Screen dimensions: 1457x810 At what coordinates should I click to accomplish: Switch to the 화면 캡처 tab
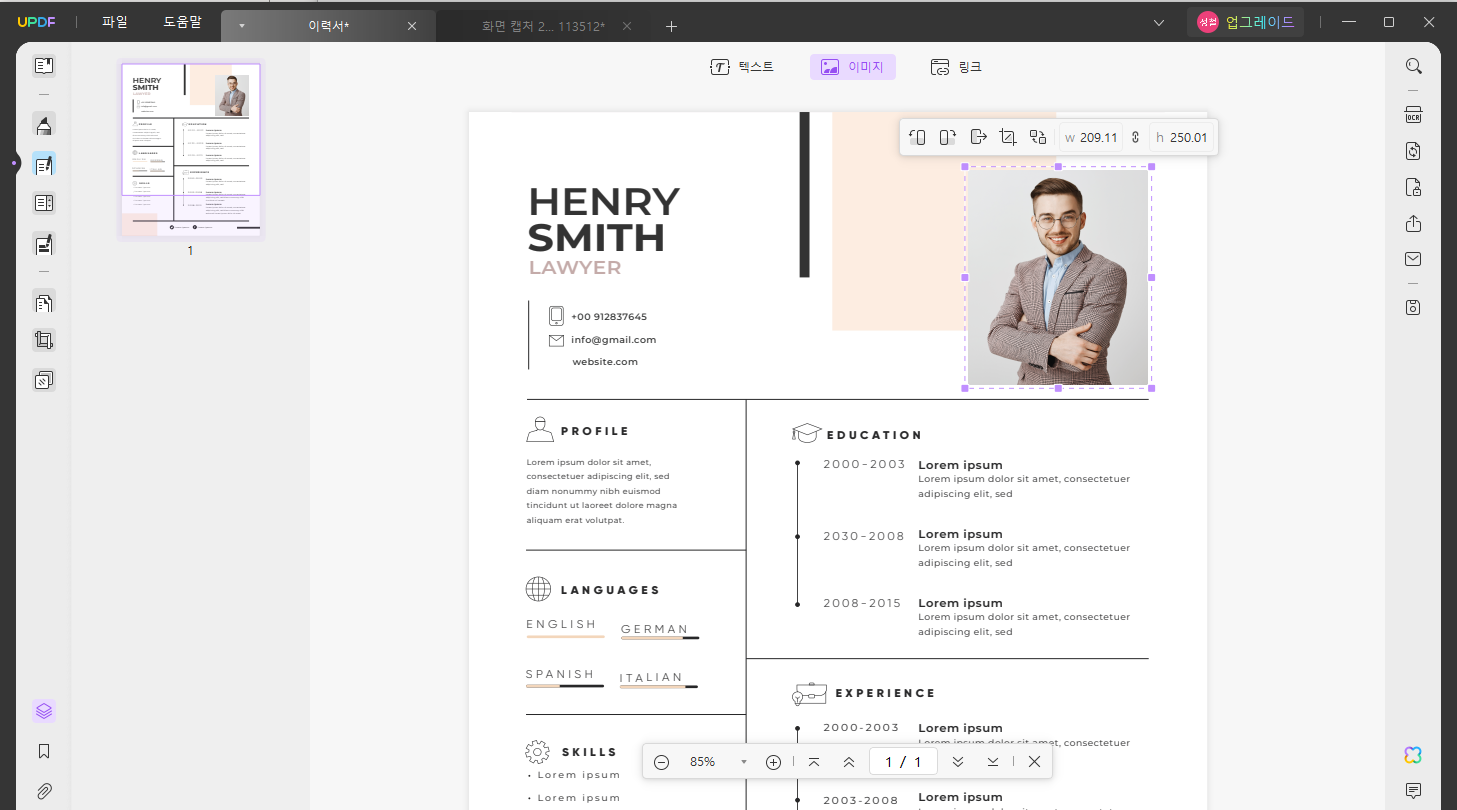coord(544,26)
